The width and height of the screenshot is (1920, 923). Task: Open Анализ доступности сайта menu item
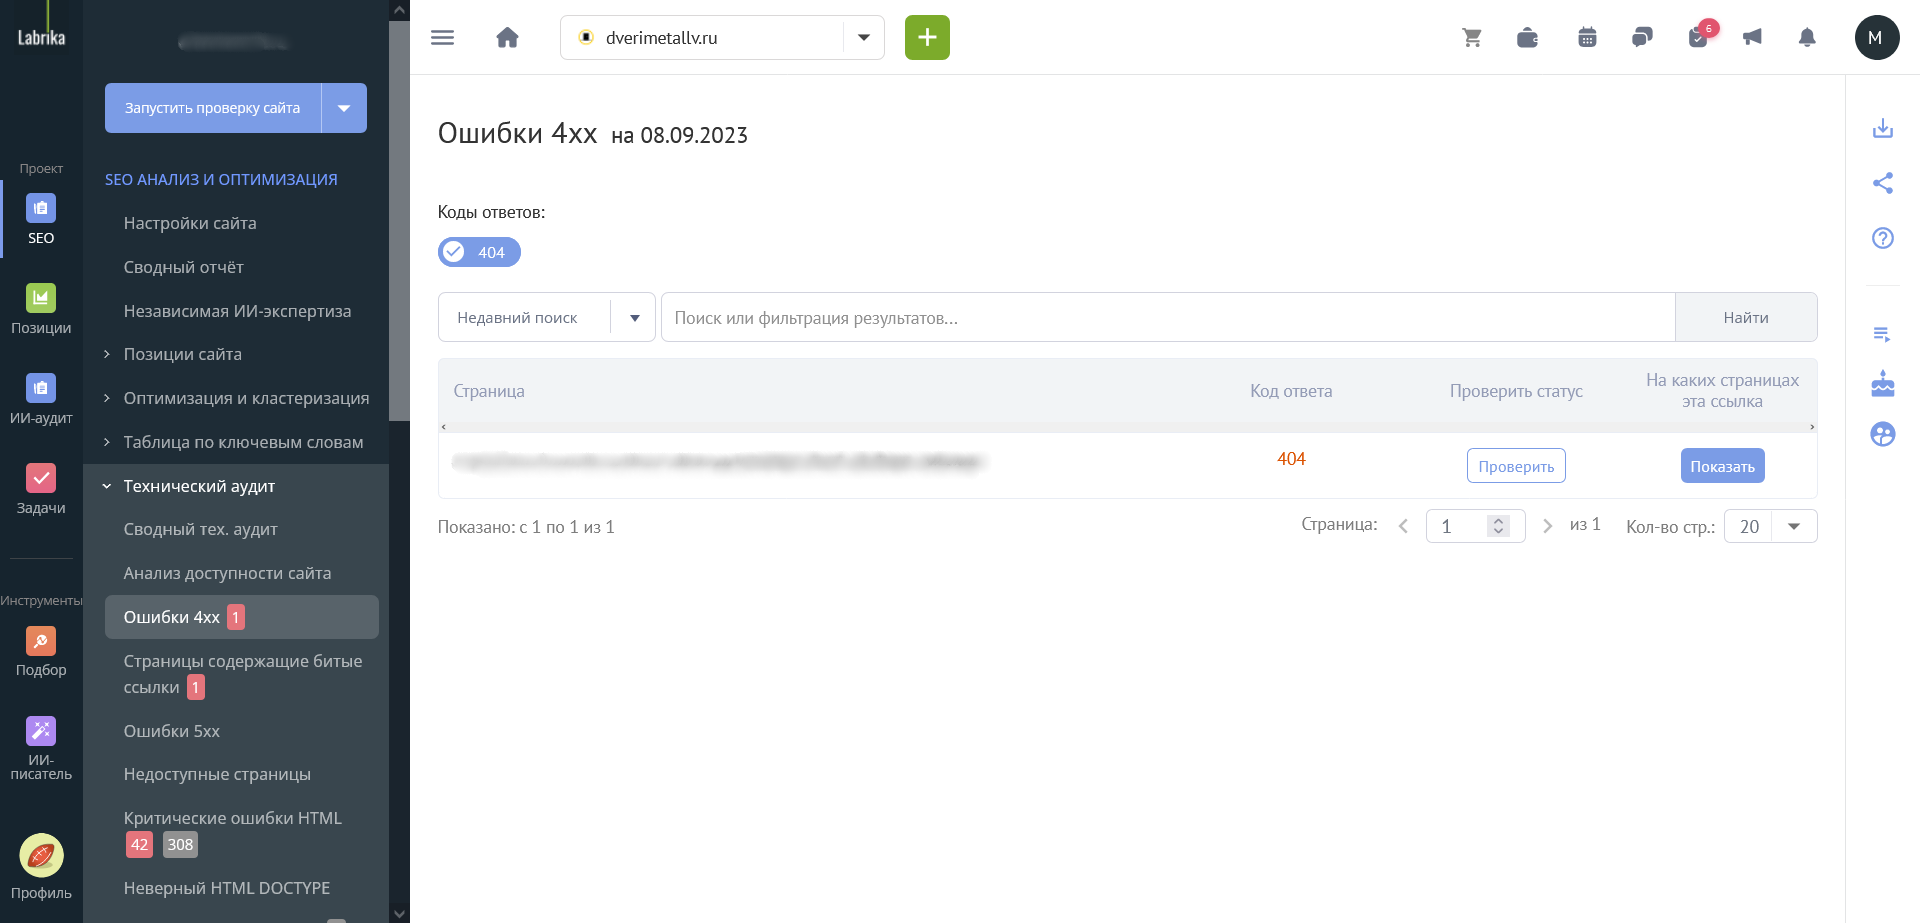pos(227,573)
